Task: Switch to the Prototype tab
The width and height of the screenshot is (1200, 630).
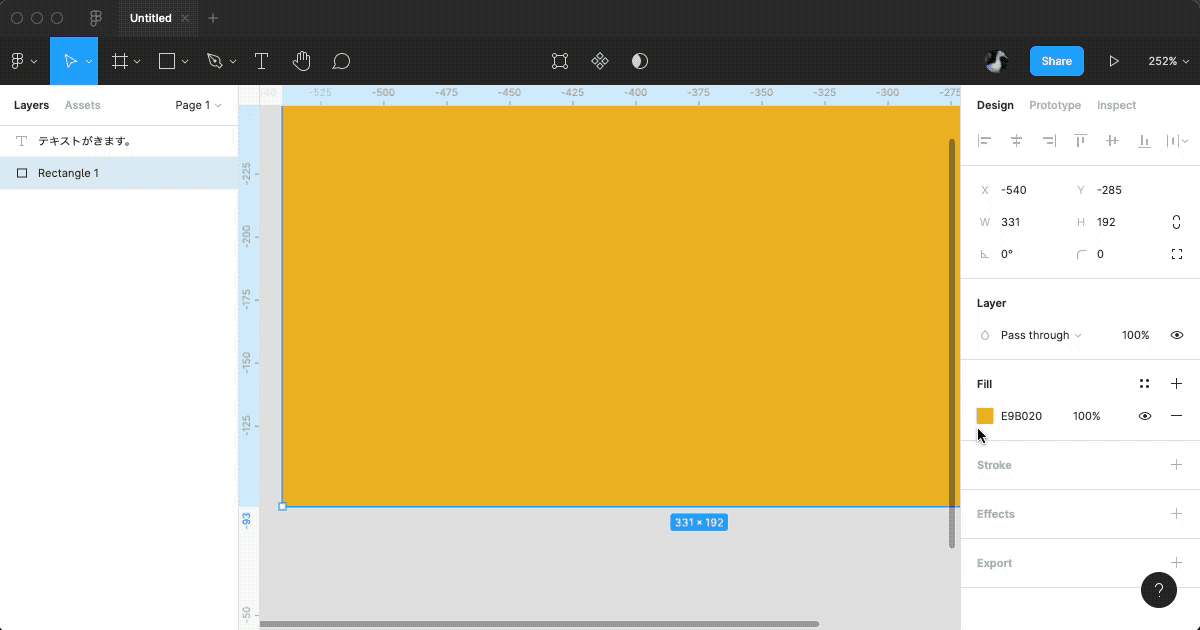Action: 1054,105
